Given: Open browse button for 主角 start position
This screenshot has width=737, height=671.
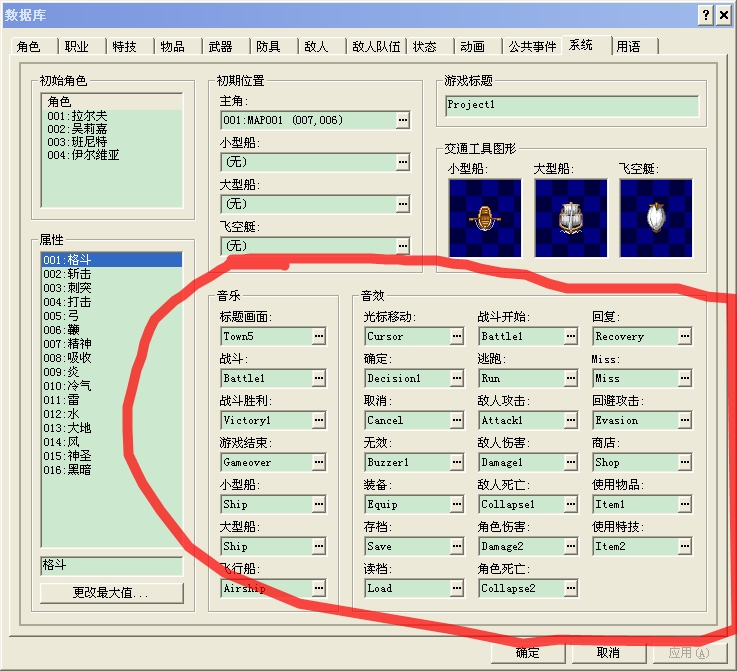Looking at the screenshot, I should click(x=403, y=120).
